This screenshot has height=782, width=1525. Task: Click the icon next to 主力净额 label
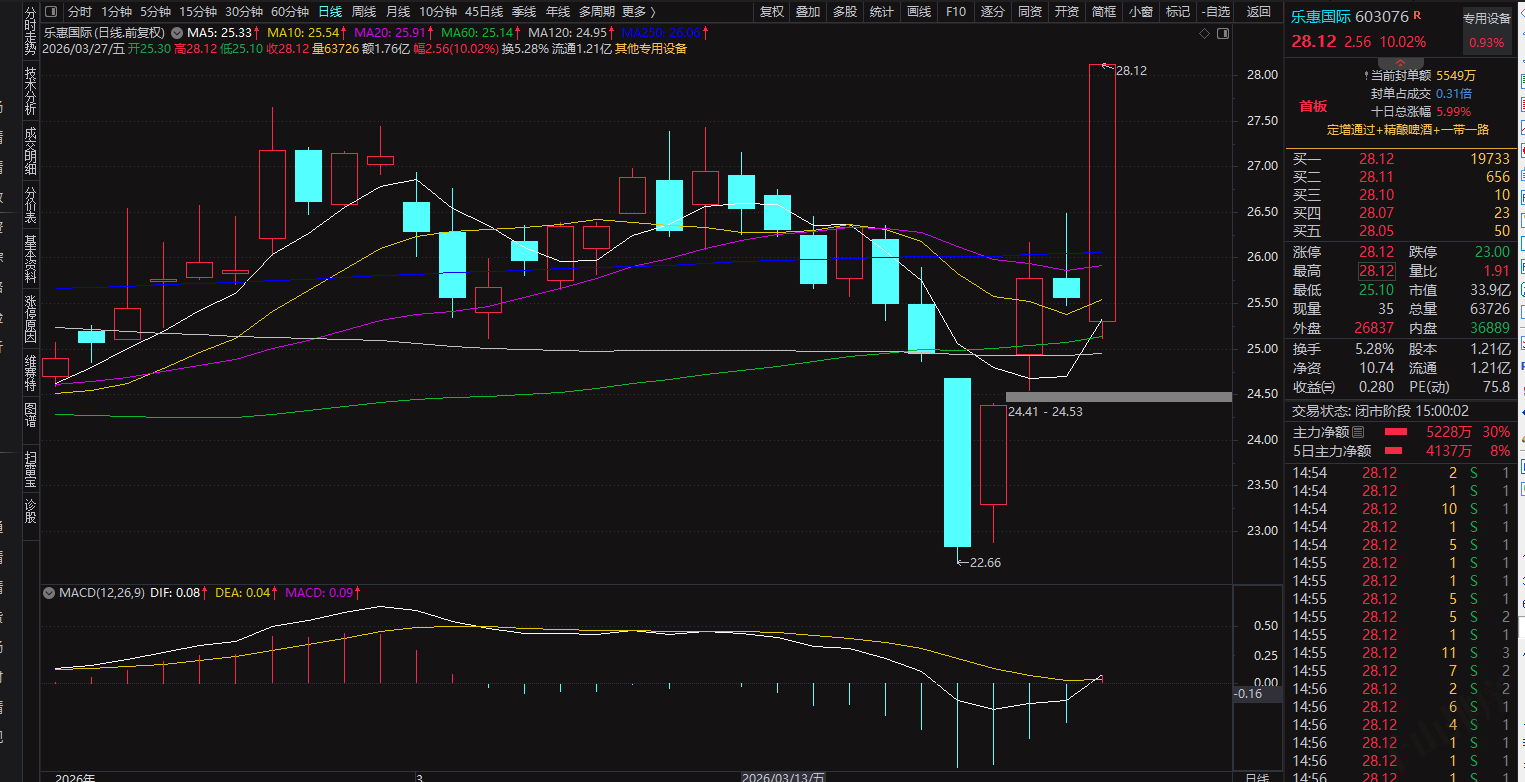point(1357,433)
